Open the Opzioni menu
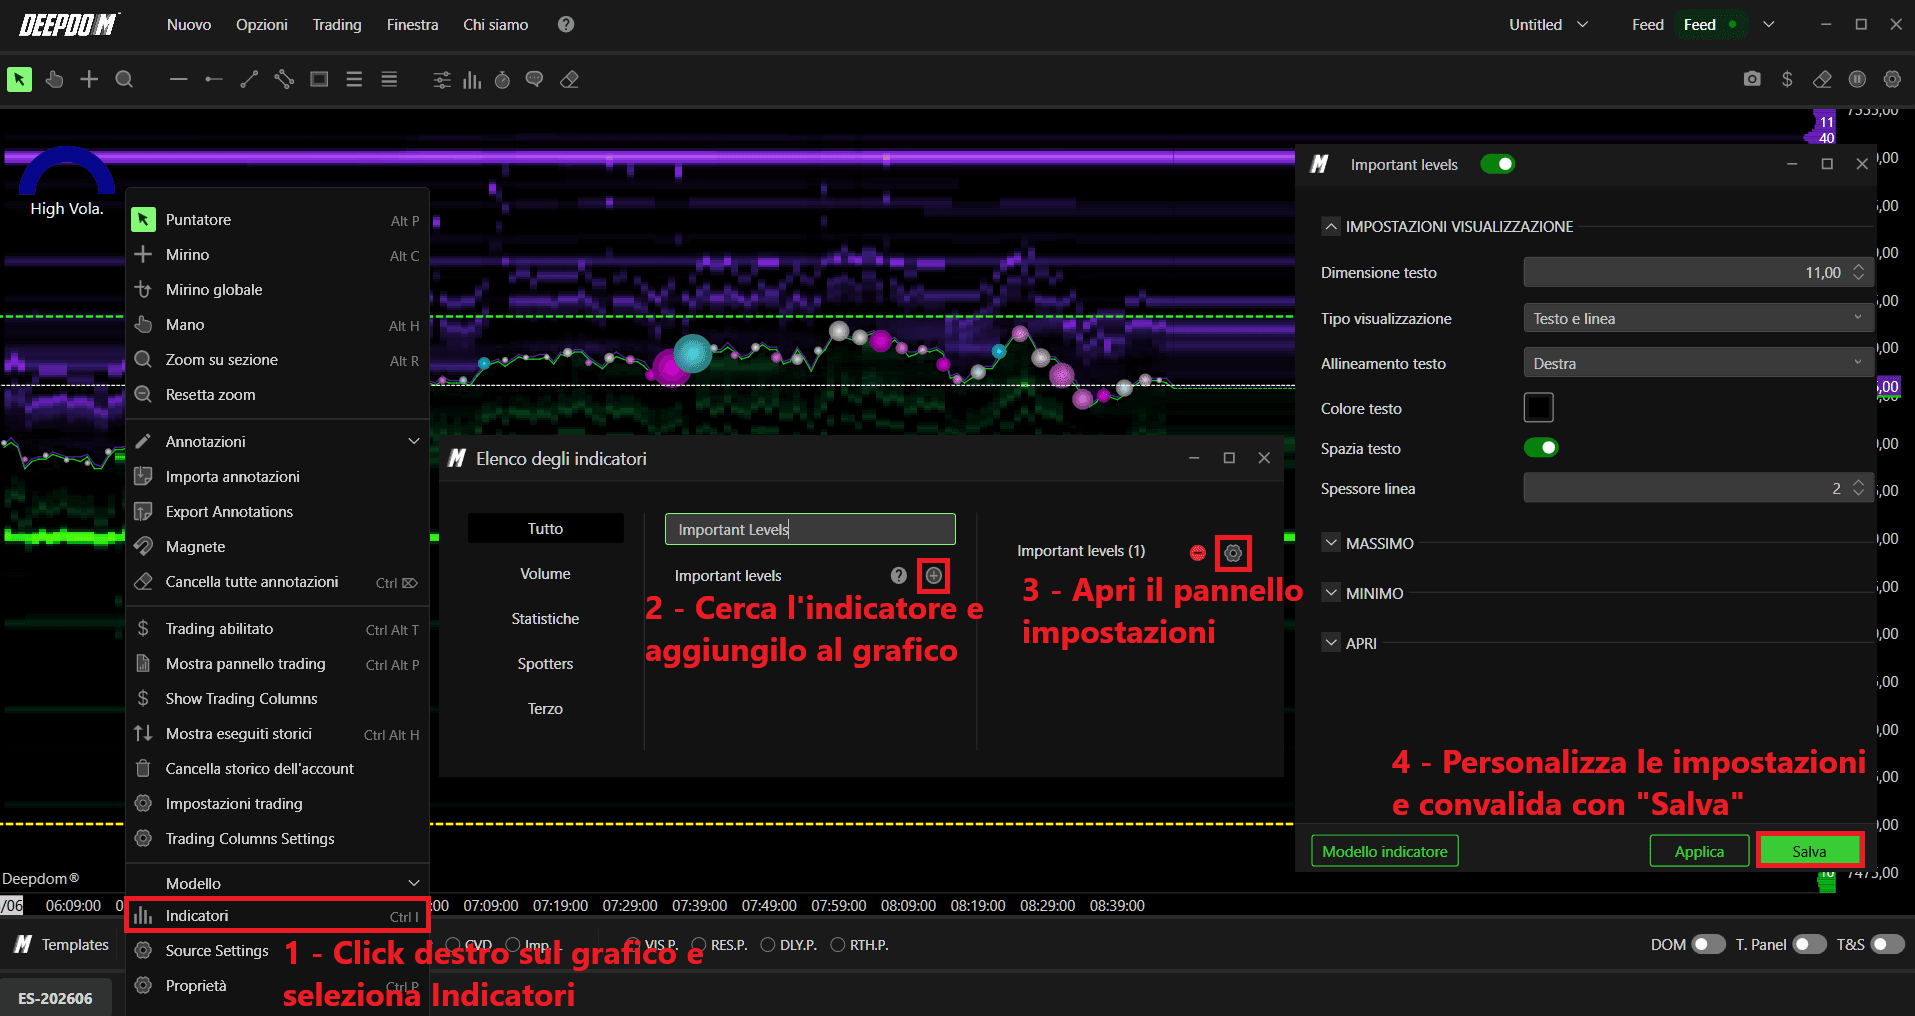1915x1016 pixels. pos(262,24)
